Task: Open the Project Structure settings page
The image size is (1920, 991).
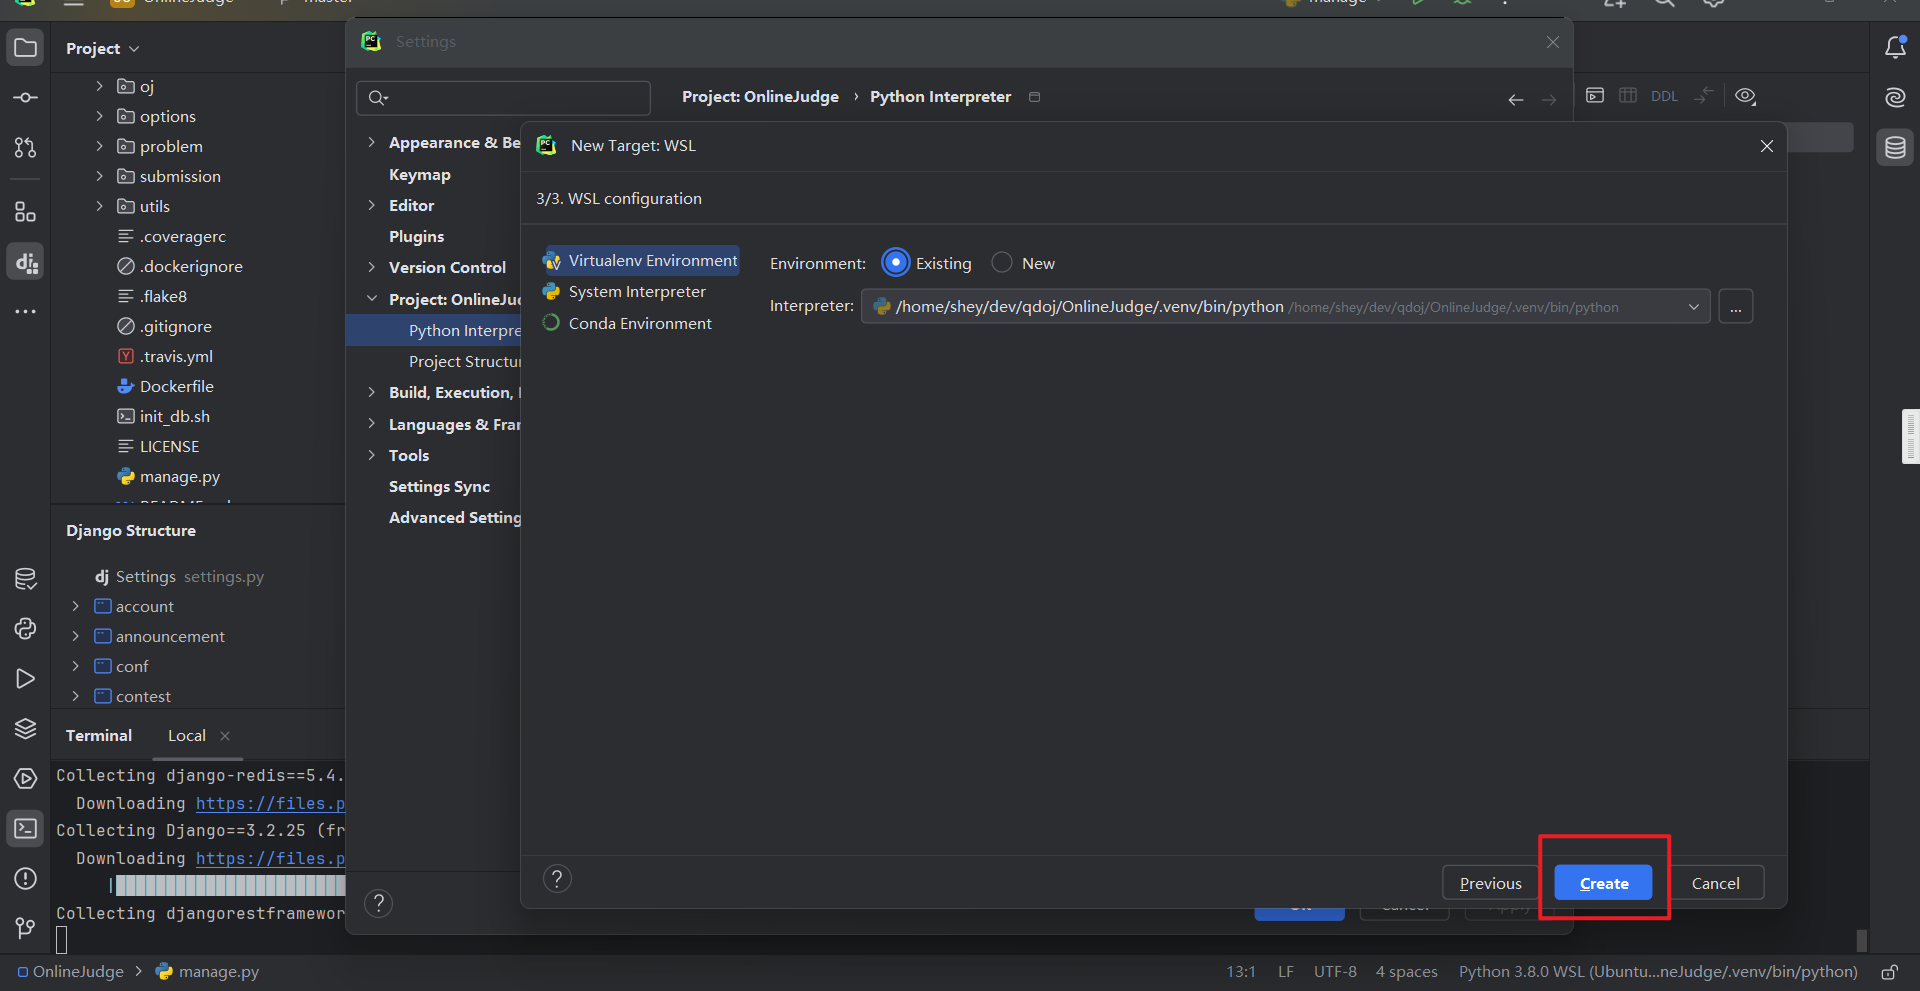Action: 465,361
